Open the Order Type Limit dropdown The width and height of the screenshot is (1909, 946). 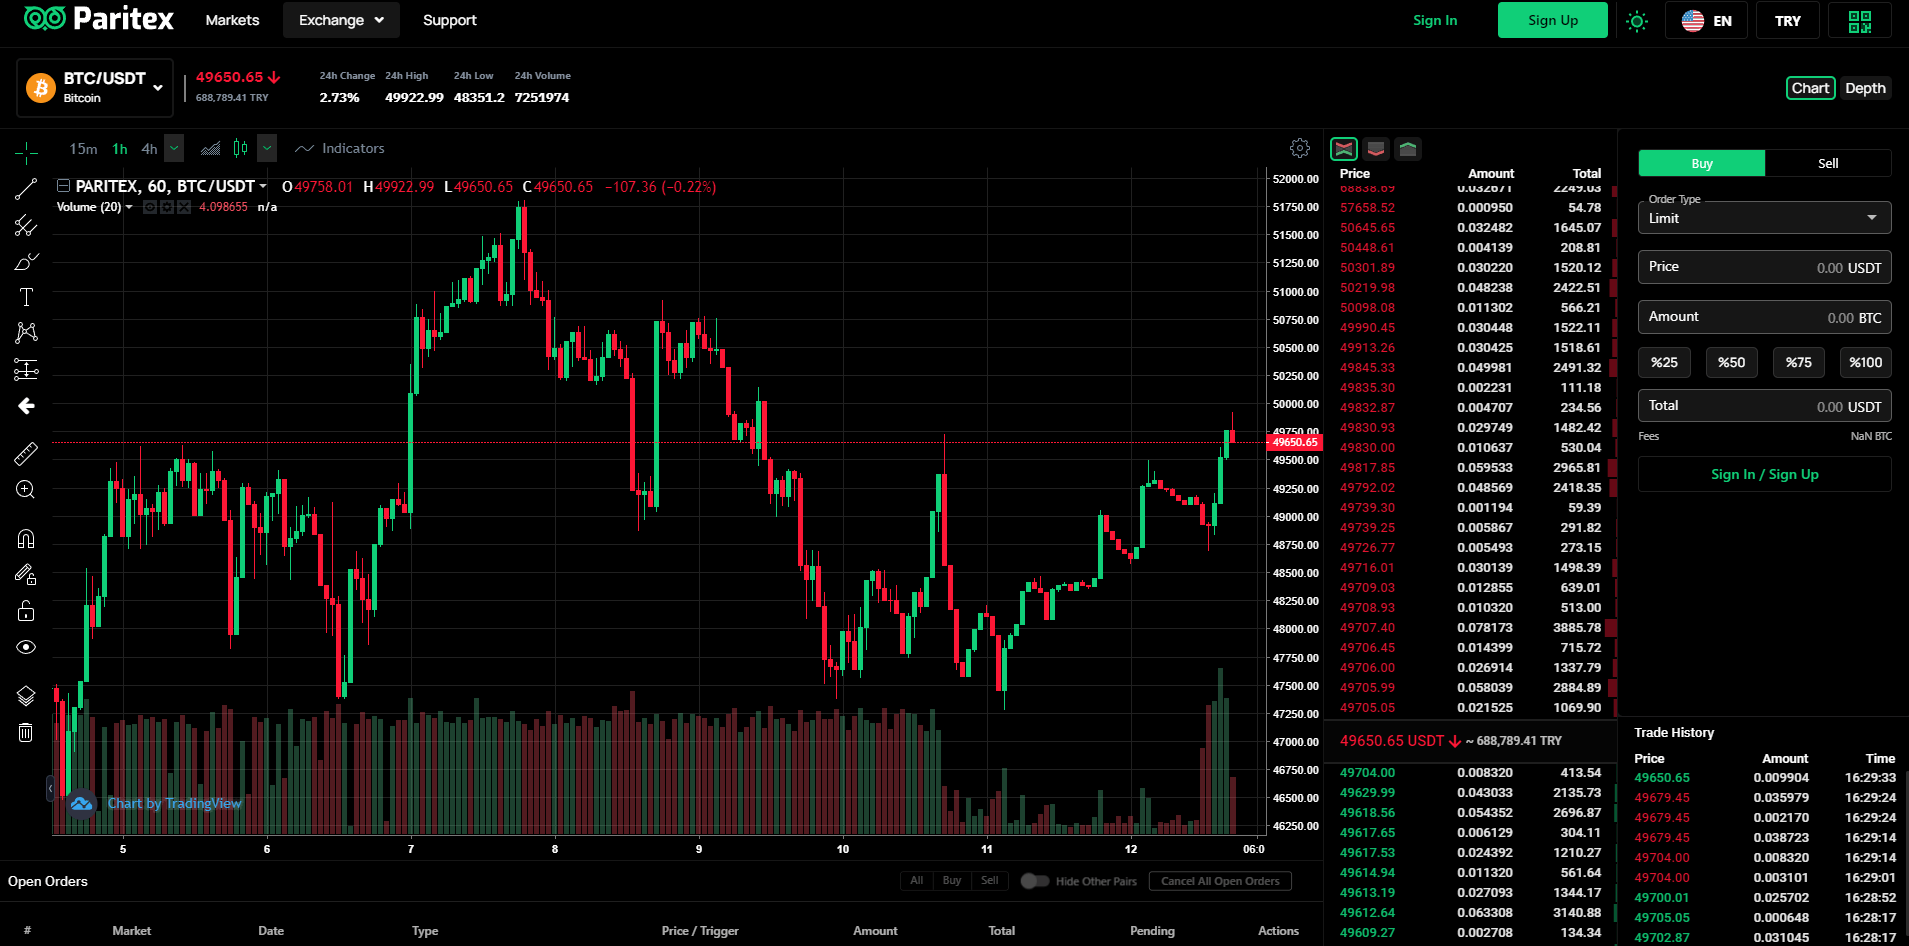tap(1764, 218)
